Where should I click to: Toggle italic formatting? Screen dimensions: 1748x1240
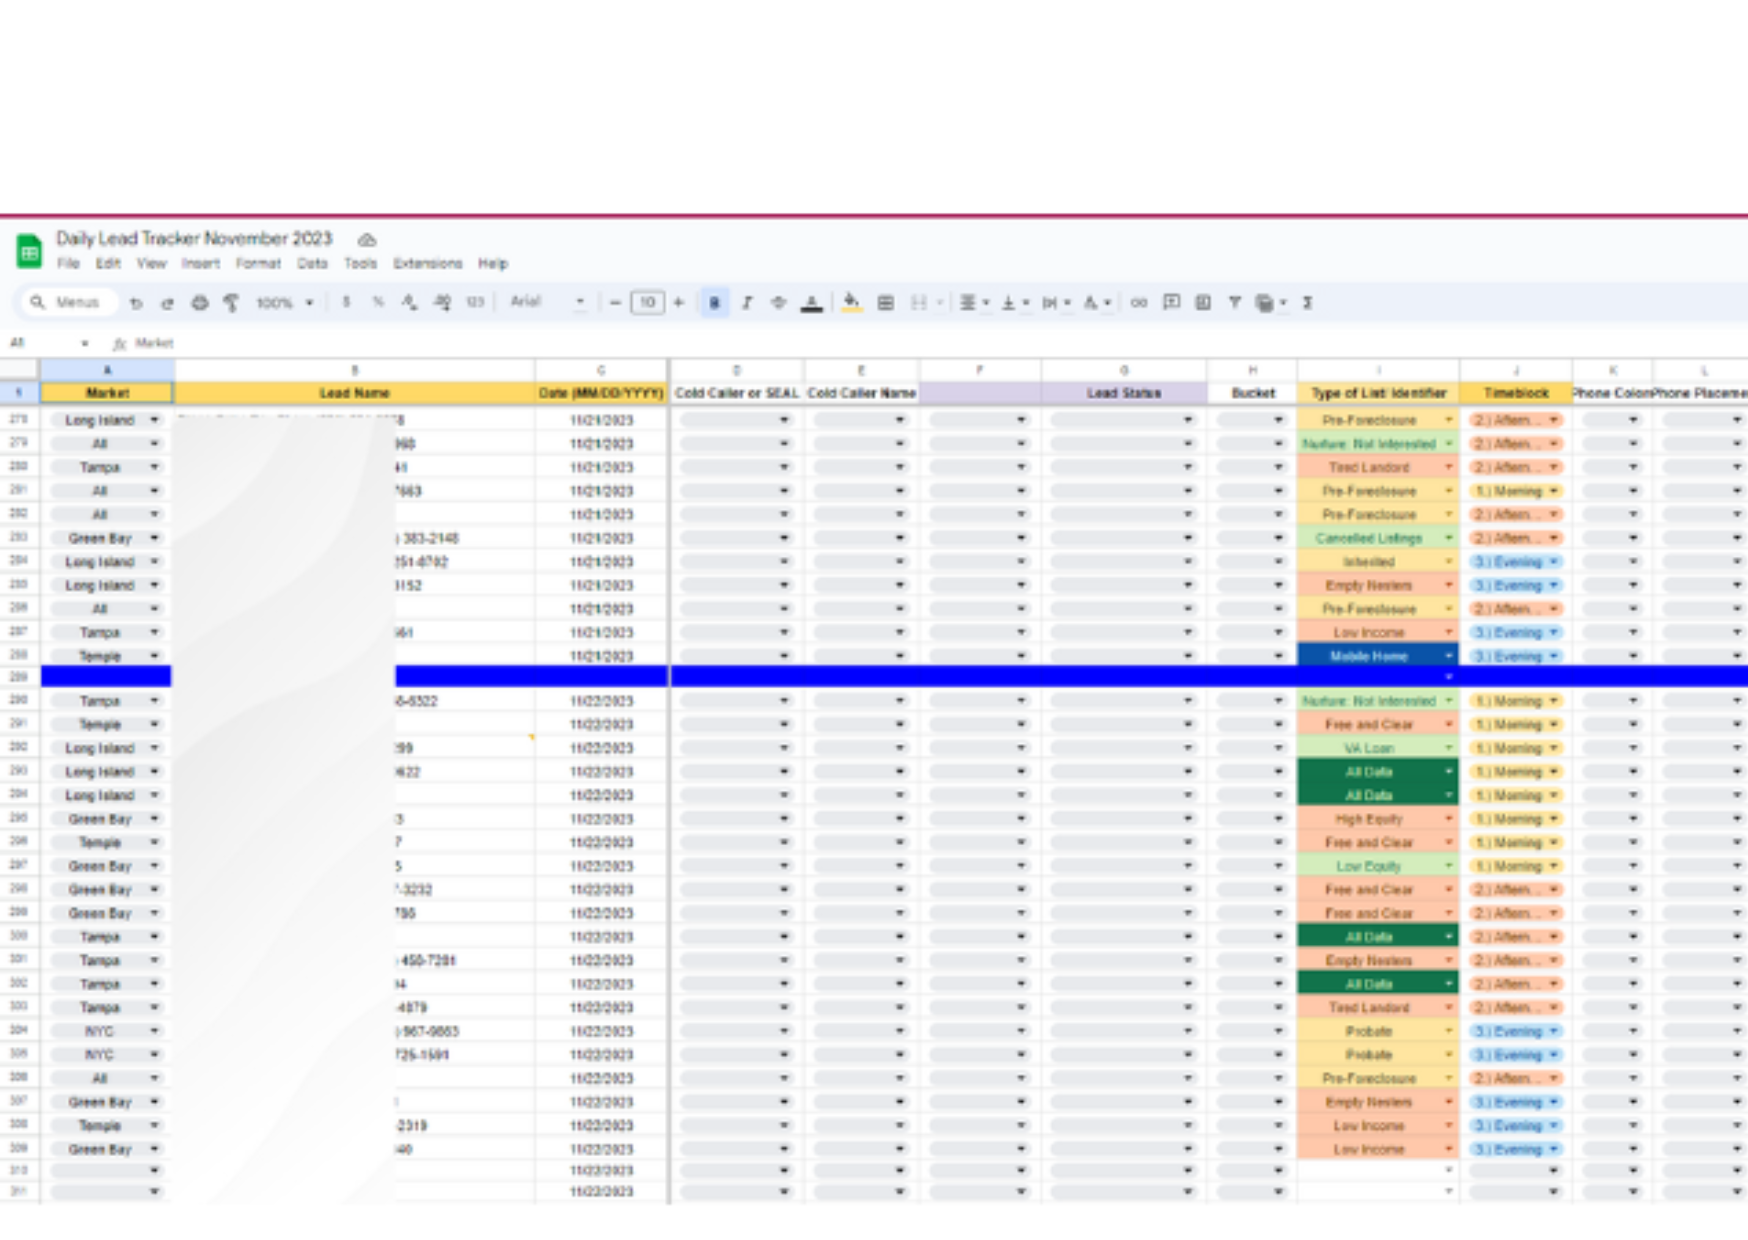(747, 303)
